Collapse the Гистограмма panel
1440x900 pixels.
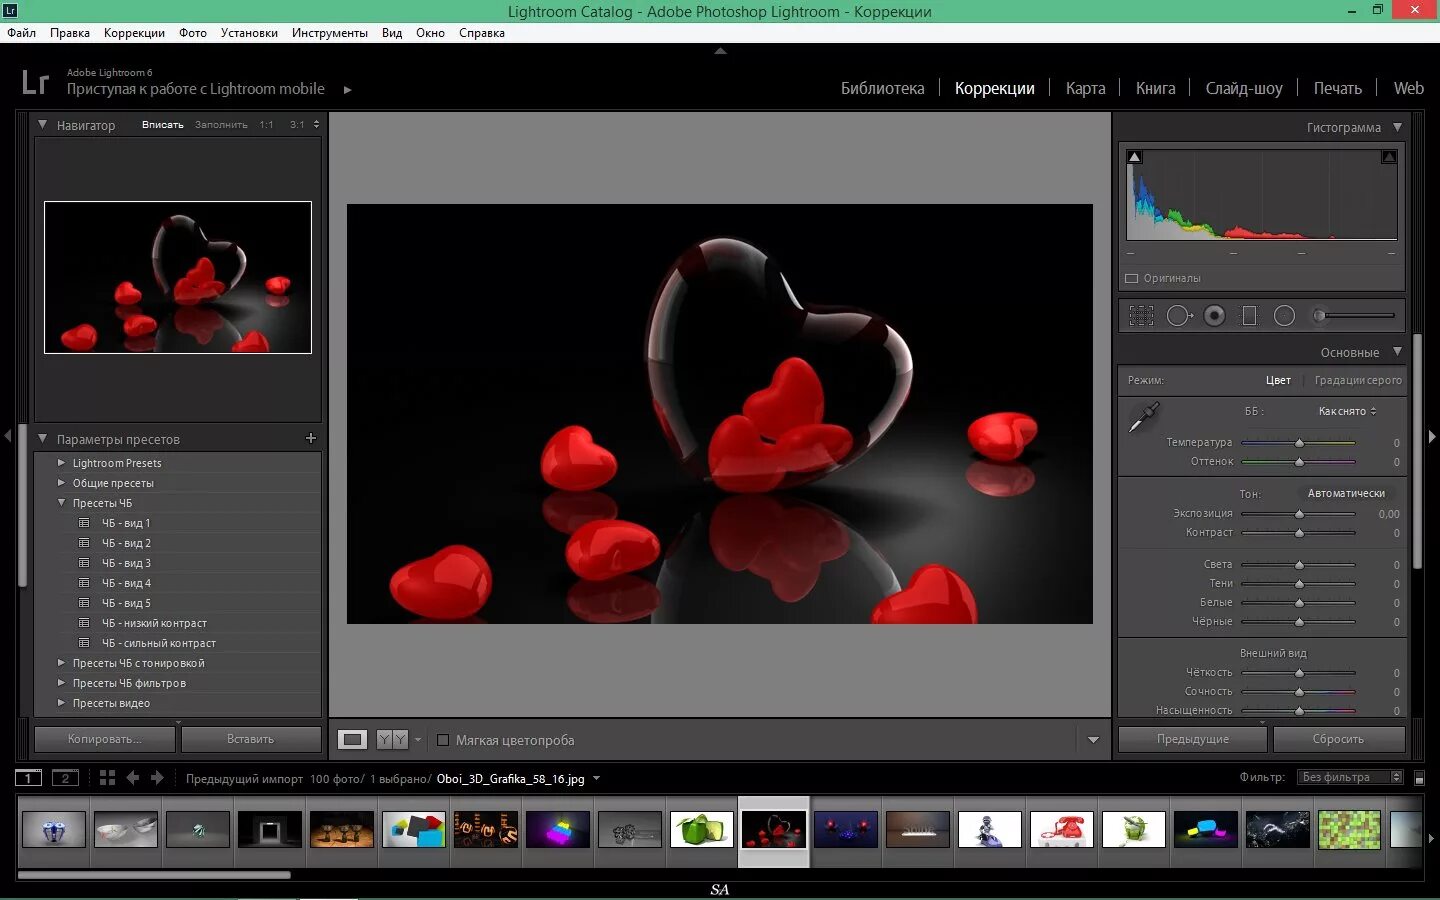pos(1397,127)
